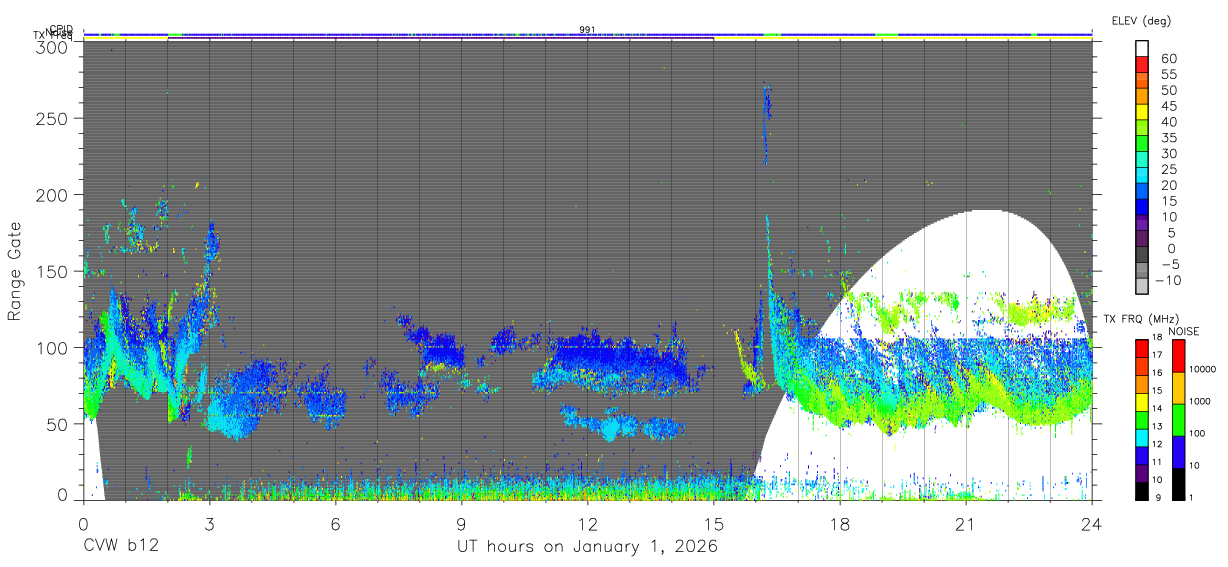Click the "200" Range Gate tick label
Image resolution: width=1228 pixels, height=567 pixels.
click(54, 194)
